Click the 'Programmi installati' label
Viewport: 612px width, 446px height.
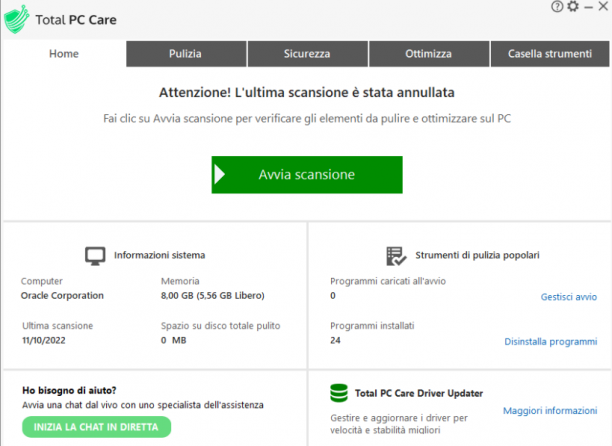[372, 326]
